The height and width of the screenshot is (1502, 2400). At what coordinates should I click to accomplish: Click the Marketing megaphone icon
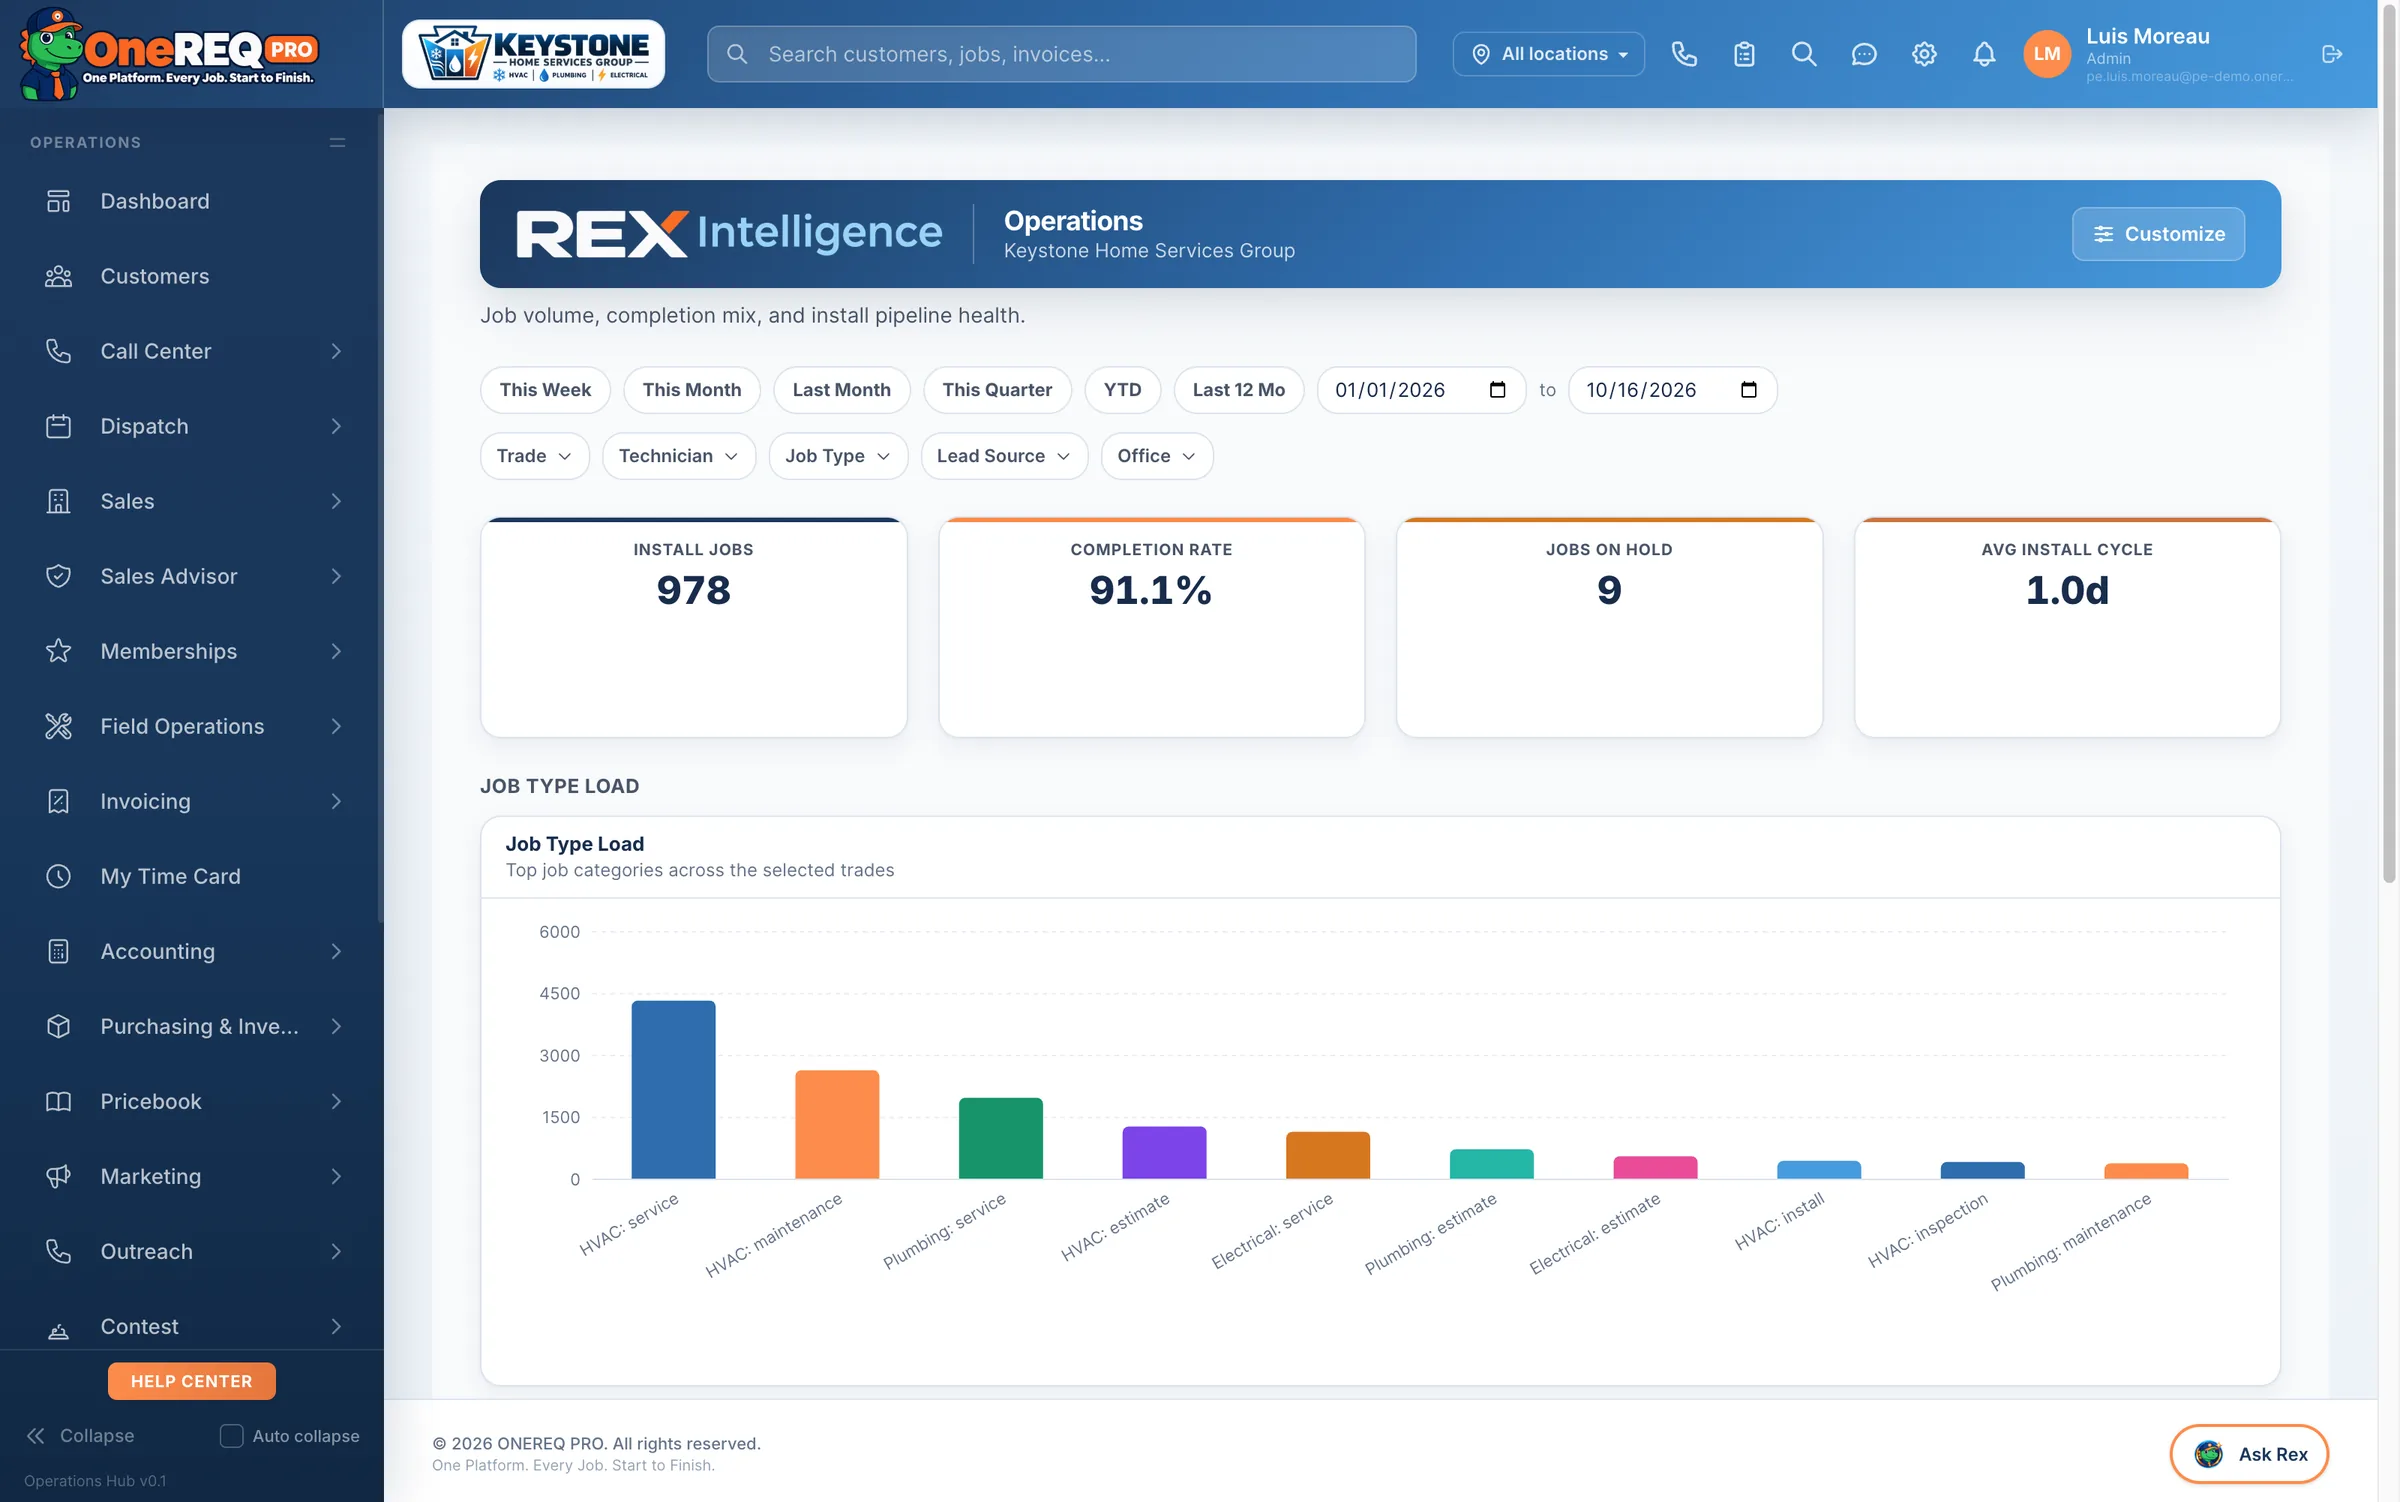59,1176
